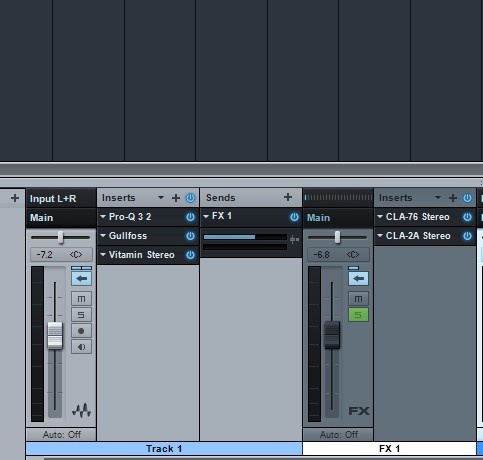Click FX 1 channel pan slider
The width and height of the screenshot is (483, 460).
point(337,237)
